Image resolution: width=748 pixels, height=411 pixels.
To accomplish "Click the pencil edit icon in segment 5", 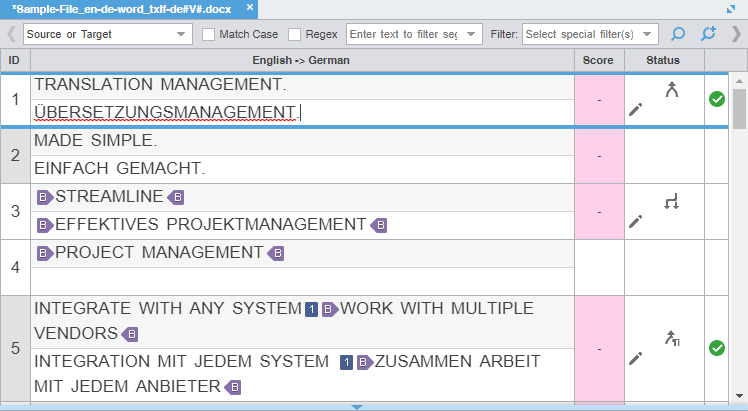I will pos(635,357).
